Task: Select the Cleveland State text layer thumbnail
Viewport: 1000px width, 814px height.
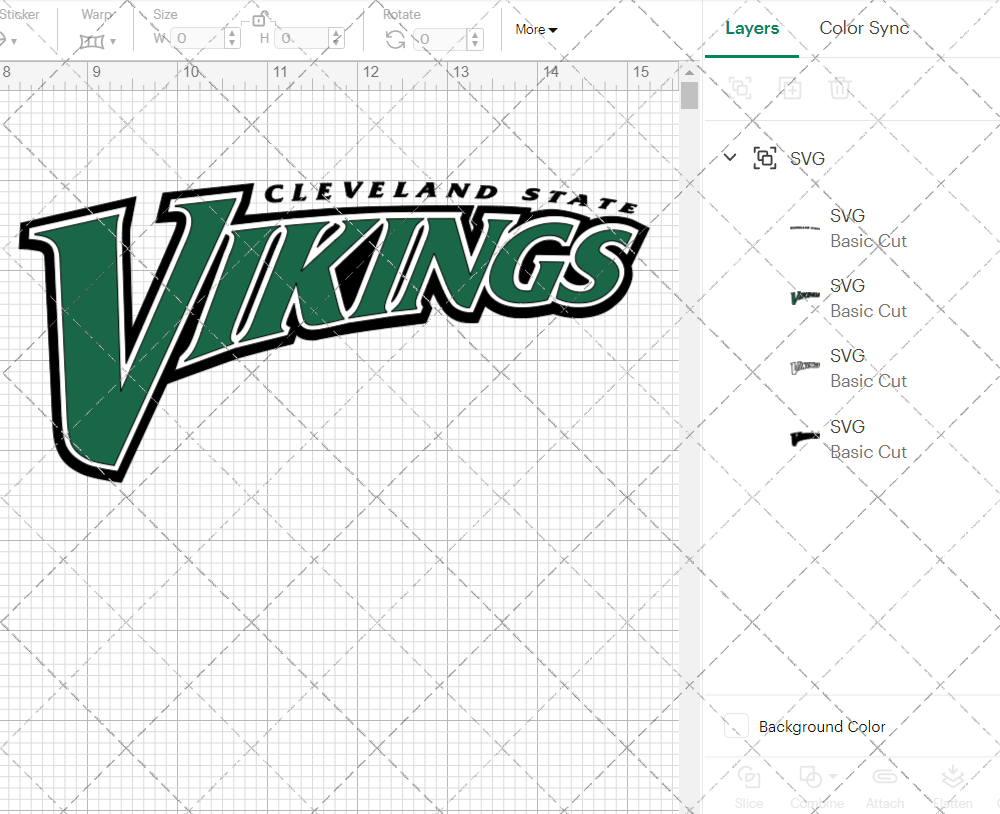Action: pos(805,228)
